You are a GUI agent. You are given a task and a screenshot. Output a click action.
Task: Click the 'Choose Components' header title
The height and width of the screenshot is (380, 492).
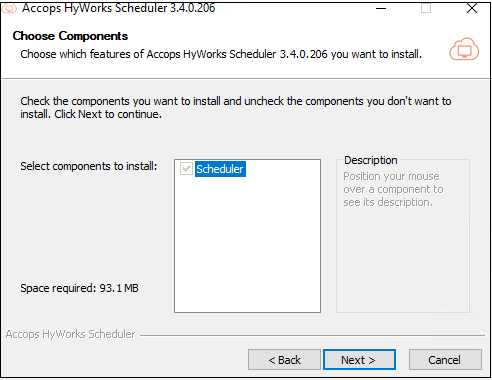[x=70, y=36]
